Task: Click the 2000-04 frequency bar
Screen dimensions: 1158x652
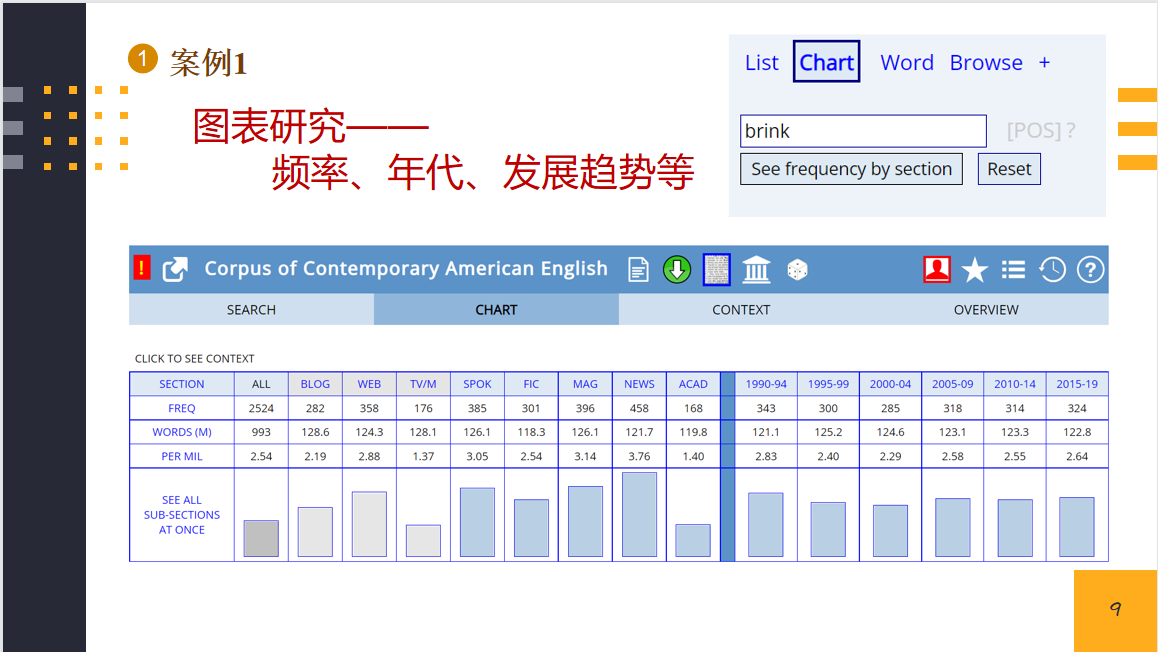Action: point(890,531)
